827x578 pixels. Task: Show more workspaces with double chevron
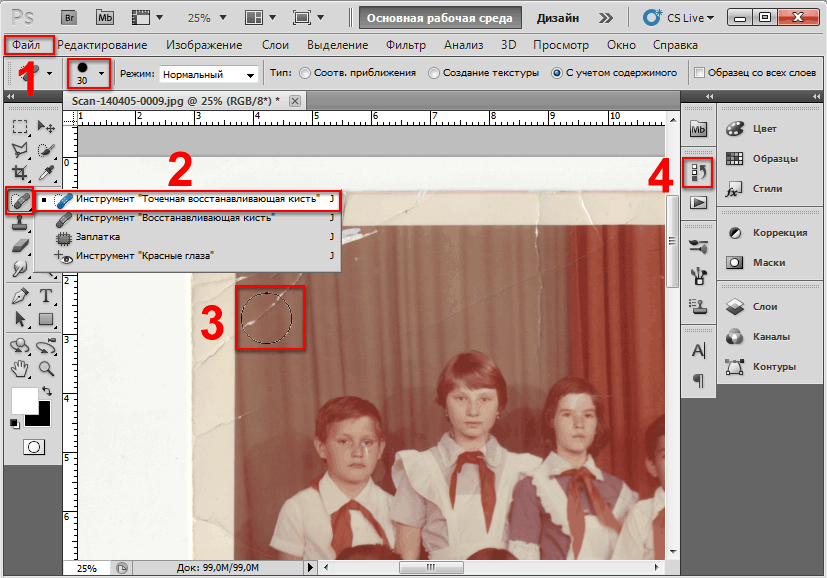606,18
